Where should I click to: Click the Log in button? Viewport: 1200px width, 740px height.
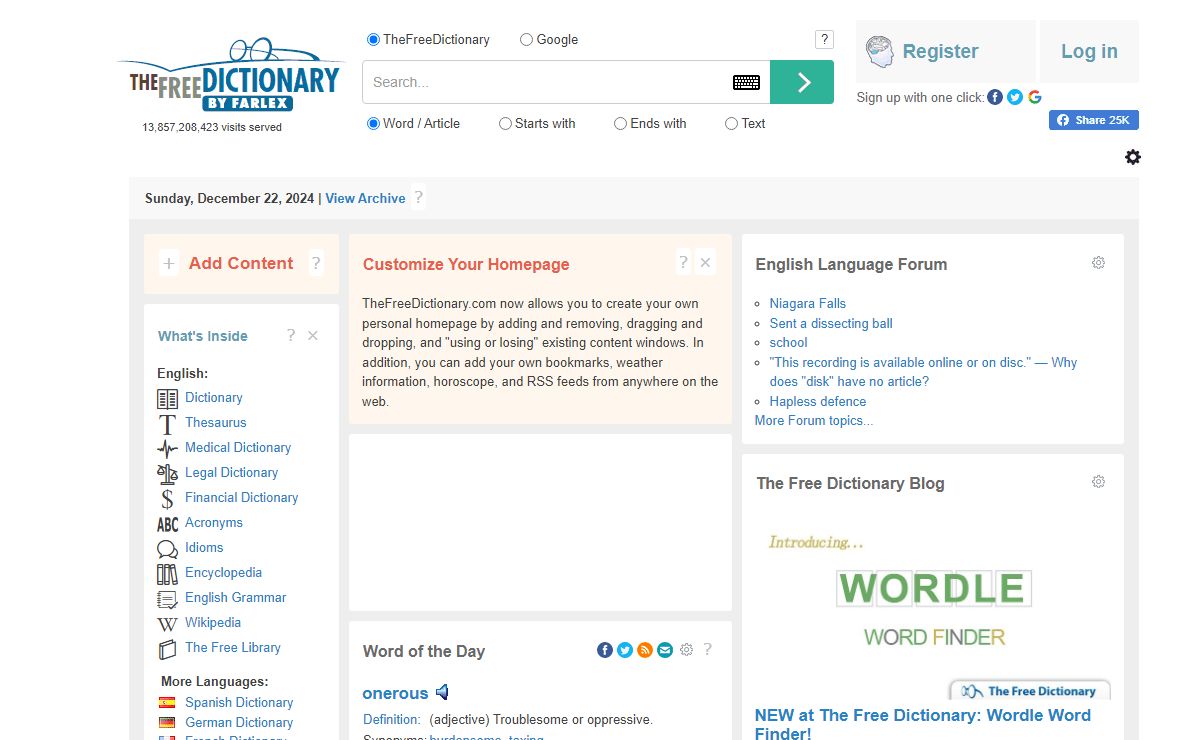tap(1089, 51)
